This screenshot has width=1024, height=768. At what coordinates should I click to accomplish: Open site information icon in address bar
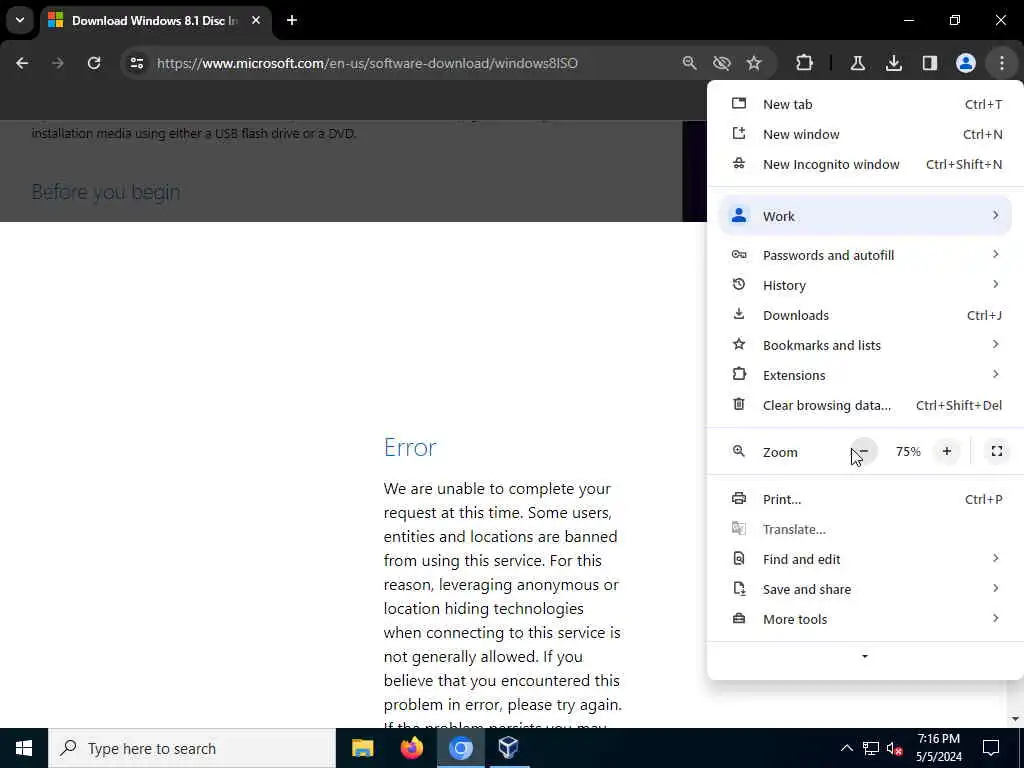(136, 63)
